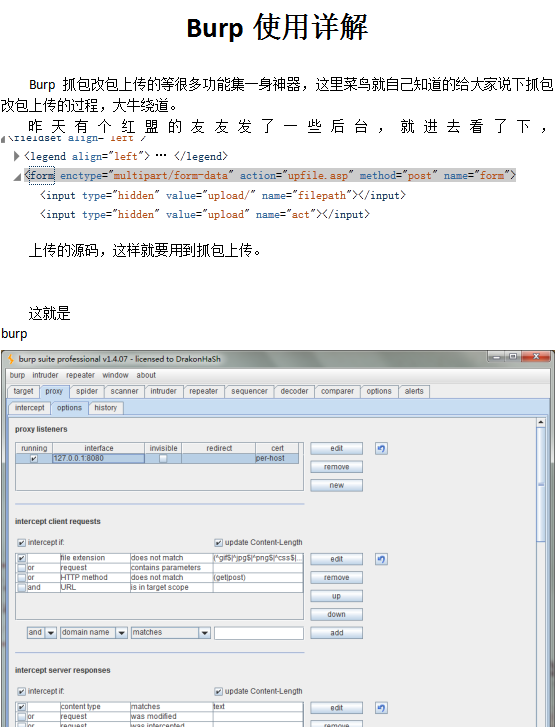
Task: Maximize the Burp Suite window
Action: click(x=513, y=357)
